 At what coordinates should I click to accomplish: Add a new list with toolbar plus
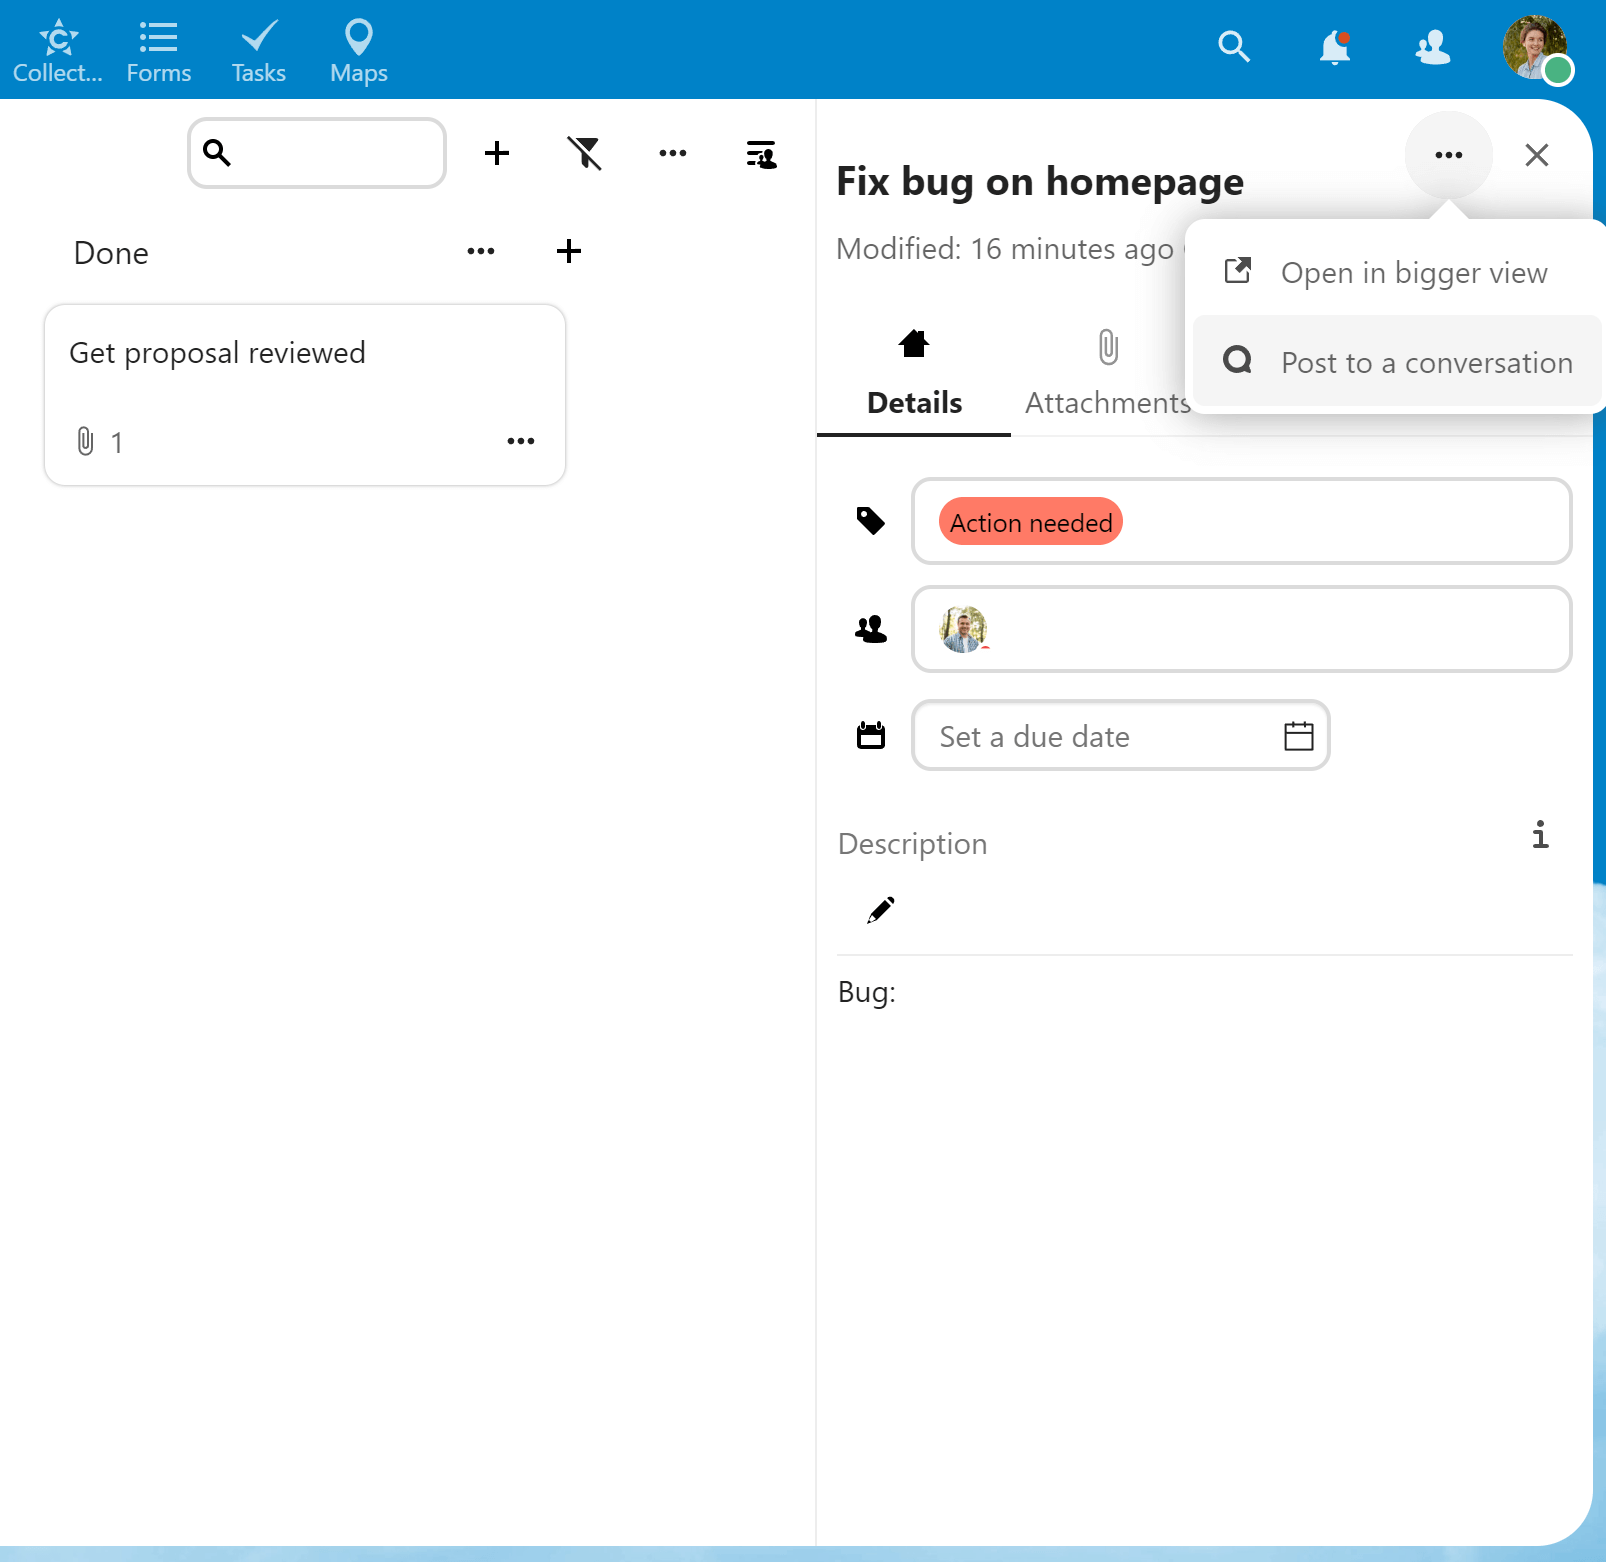coord(497,153)
